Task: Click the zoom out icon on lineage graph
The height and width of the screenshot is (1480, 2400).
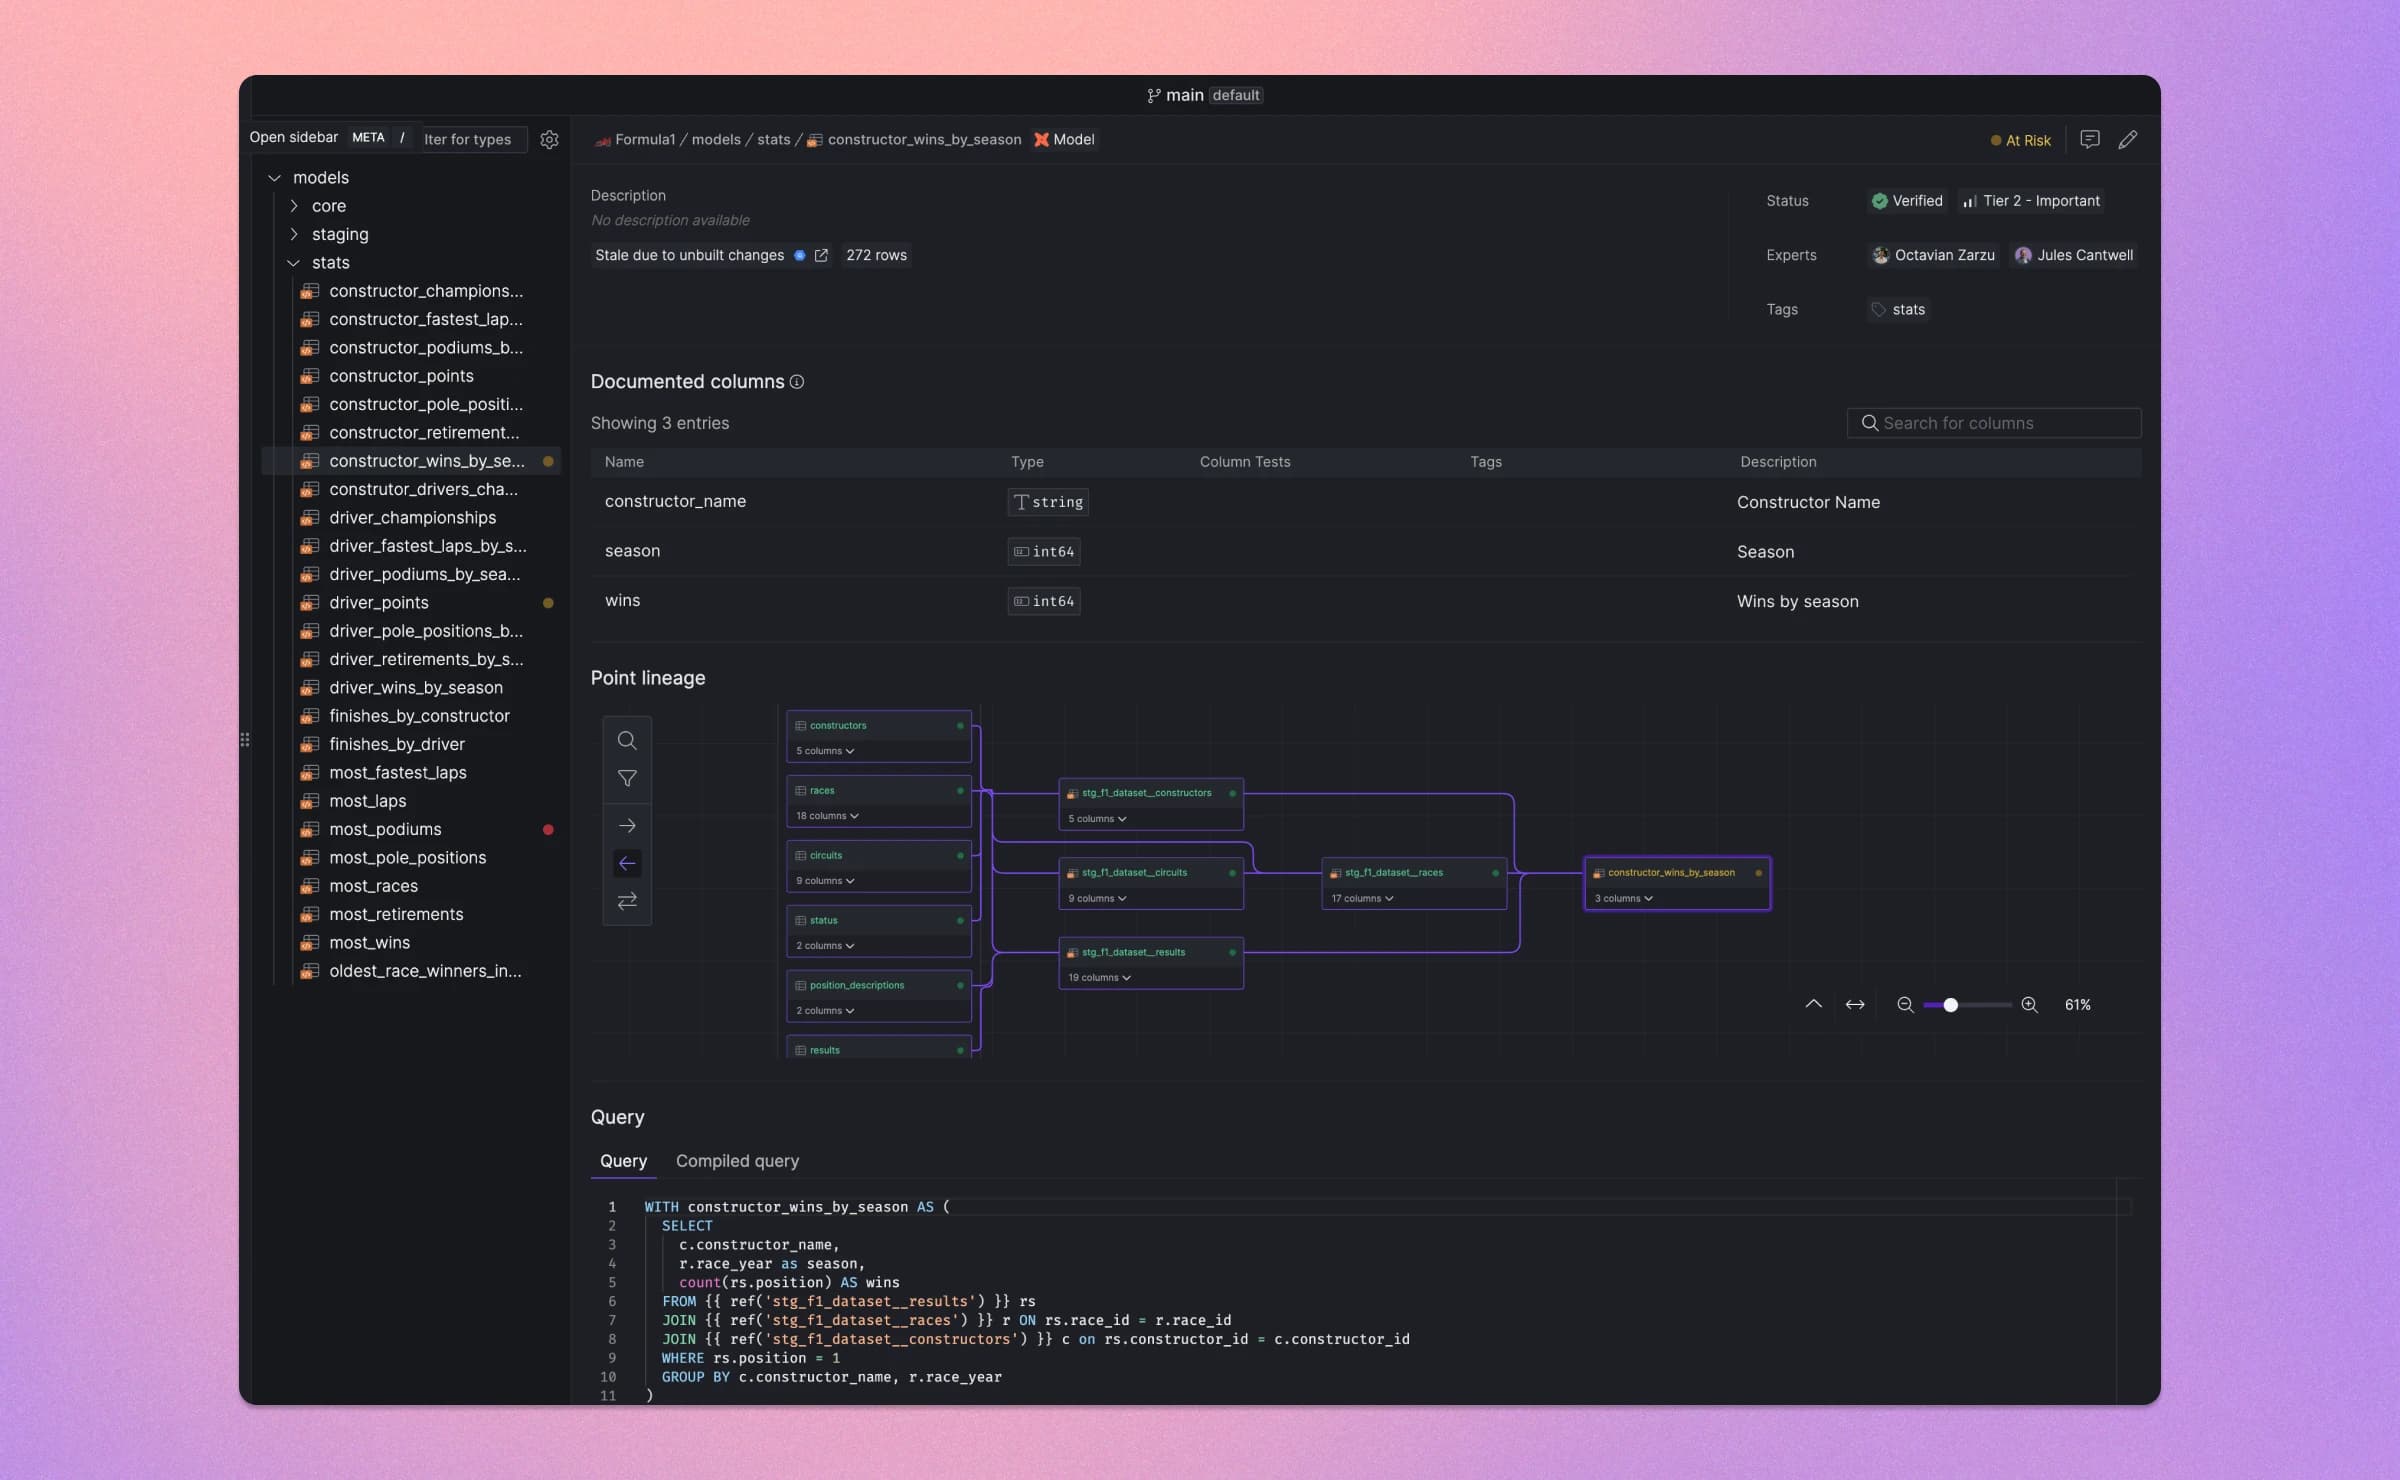Action: (x=1905, y=1003)
